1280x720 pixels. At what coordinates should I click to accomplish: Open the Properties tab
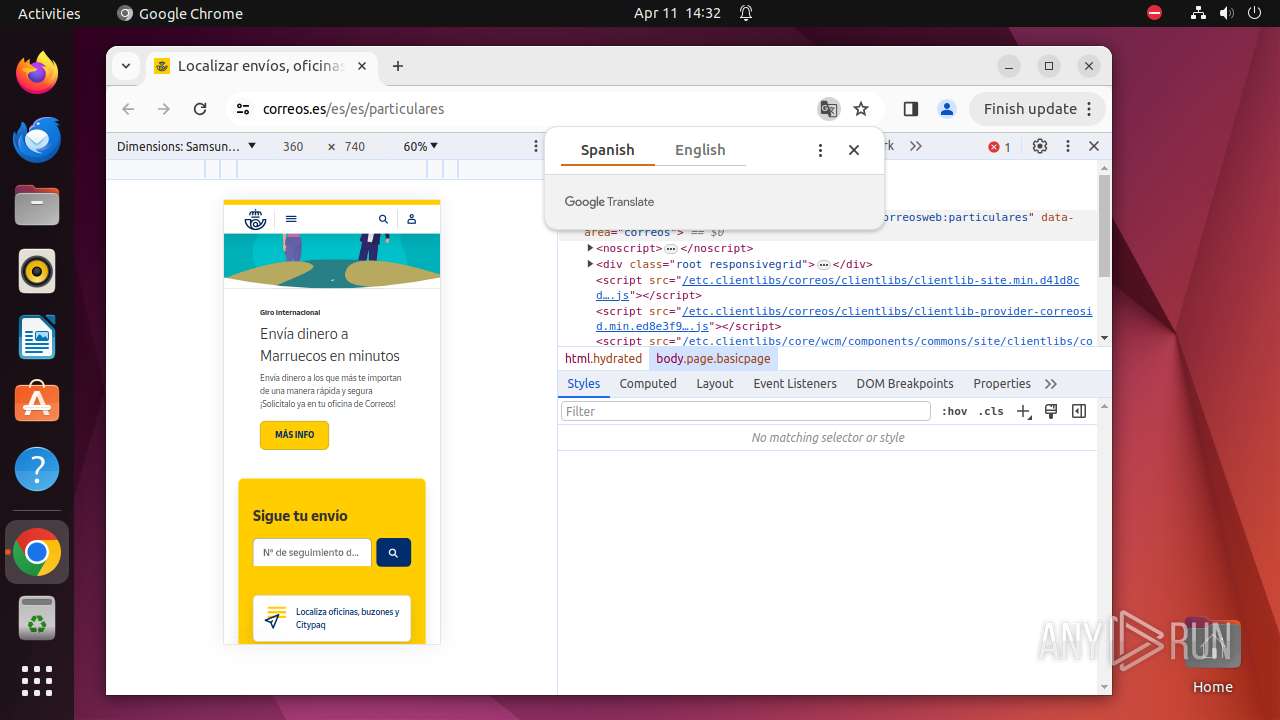[x=1002, y=384]
